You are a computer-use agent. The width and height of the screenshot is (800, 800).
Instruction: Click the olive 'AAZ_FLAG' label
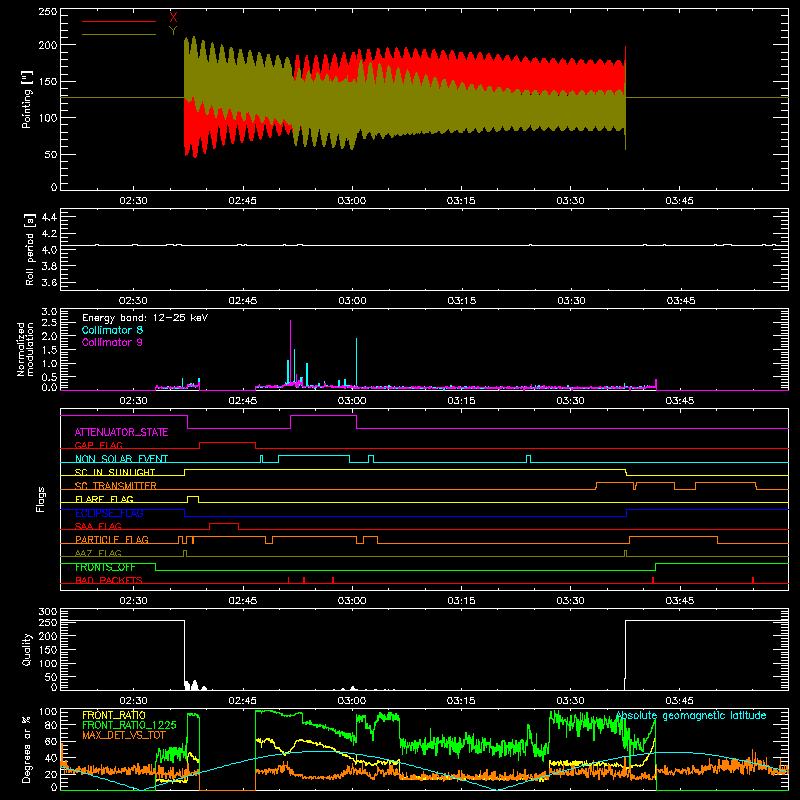coord(98,553)
